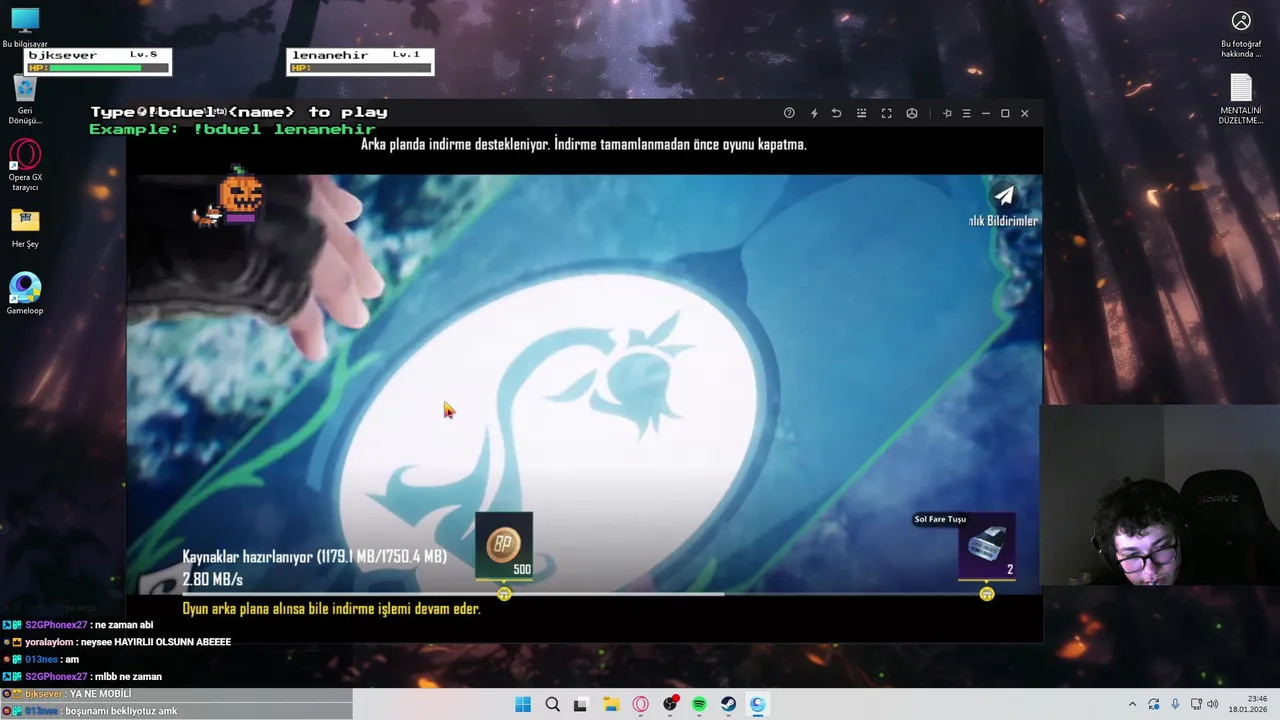1280x720 pixels.
Task: Launch the Gameloop desktop shortcut
Action: pyautogui.click(x=25, y=294)
